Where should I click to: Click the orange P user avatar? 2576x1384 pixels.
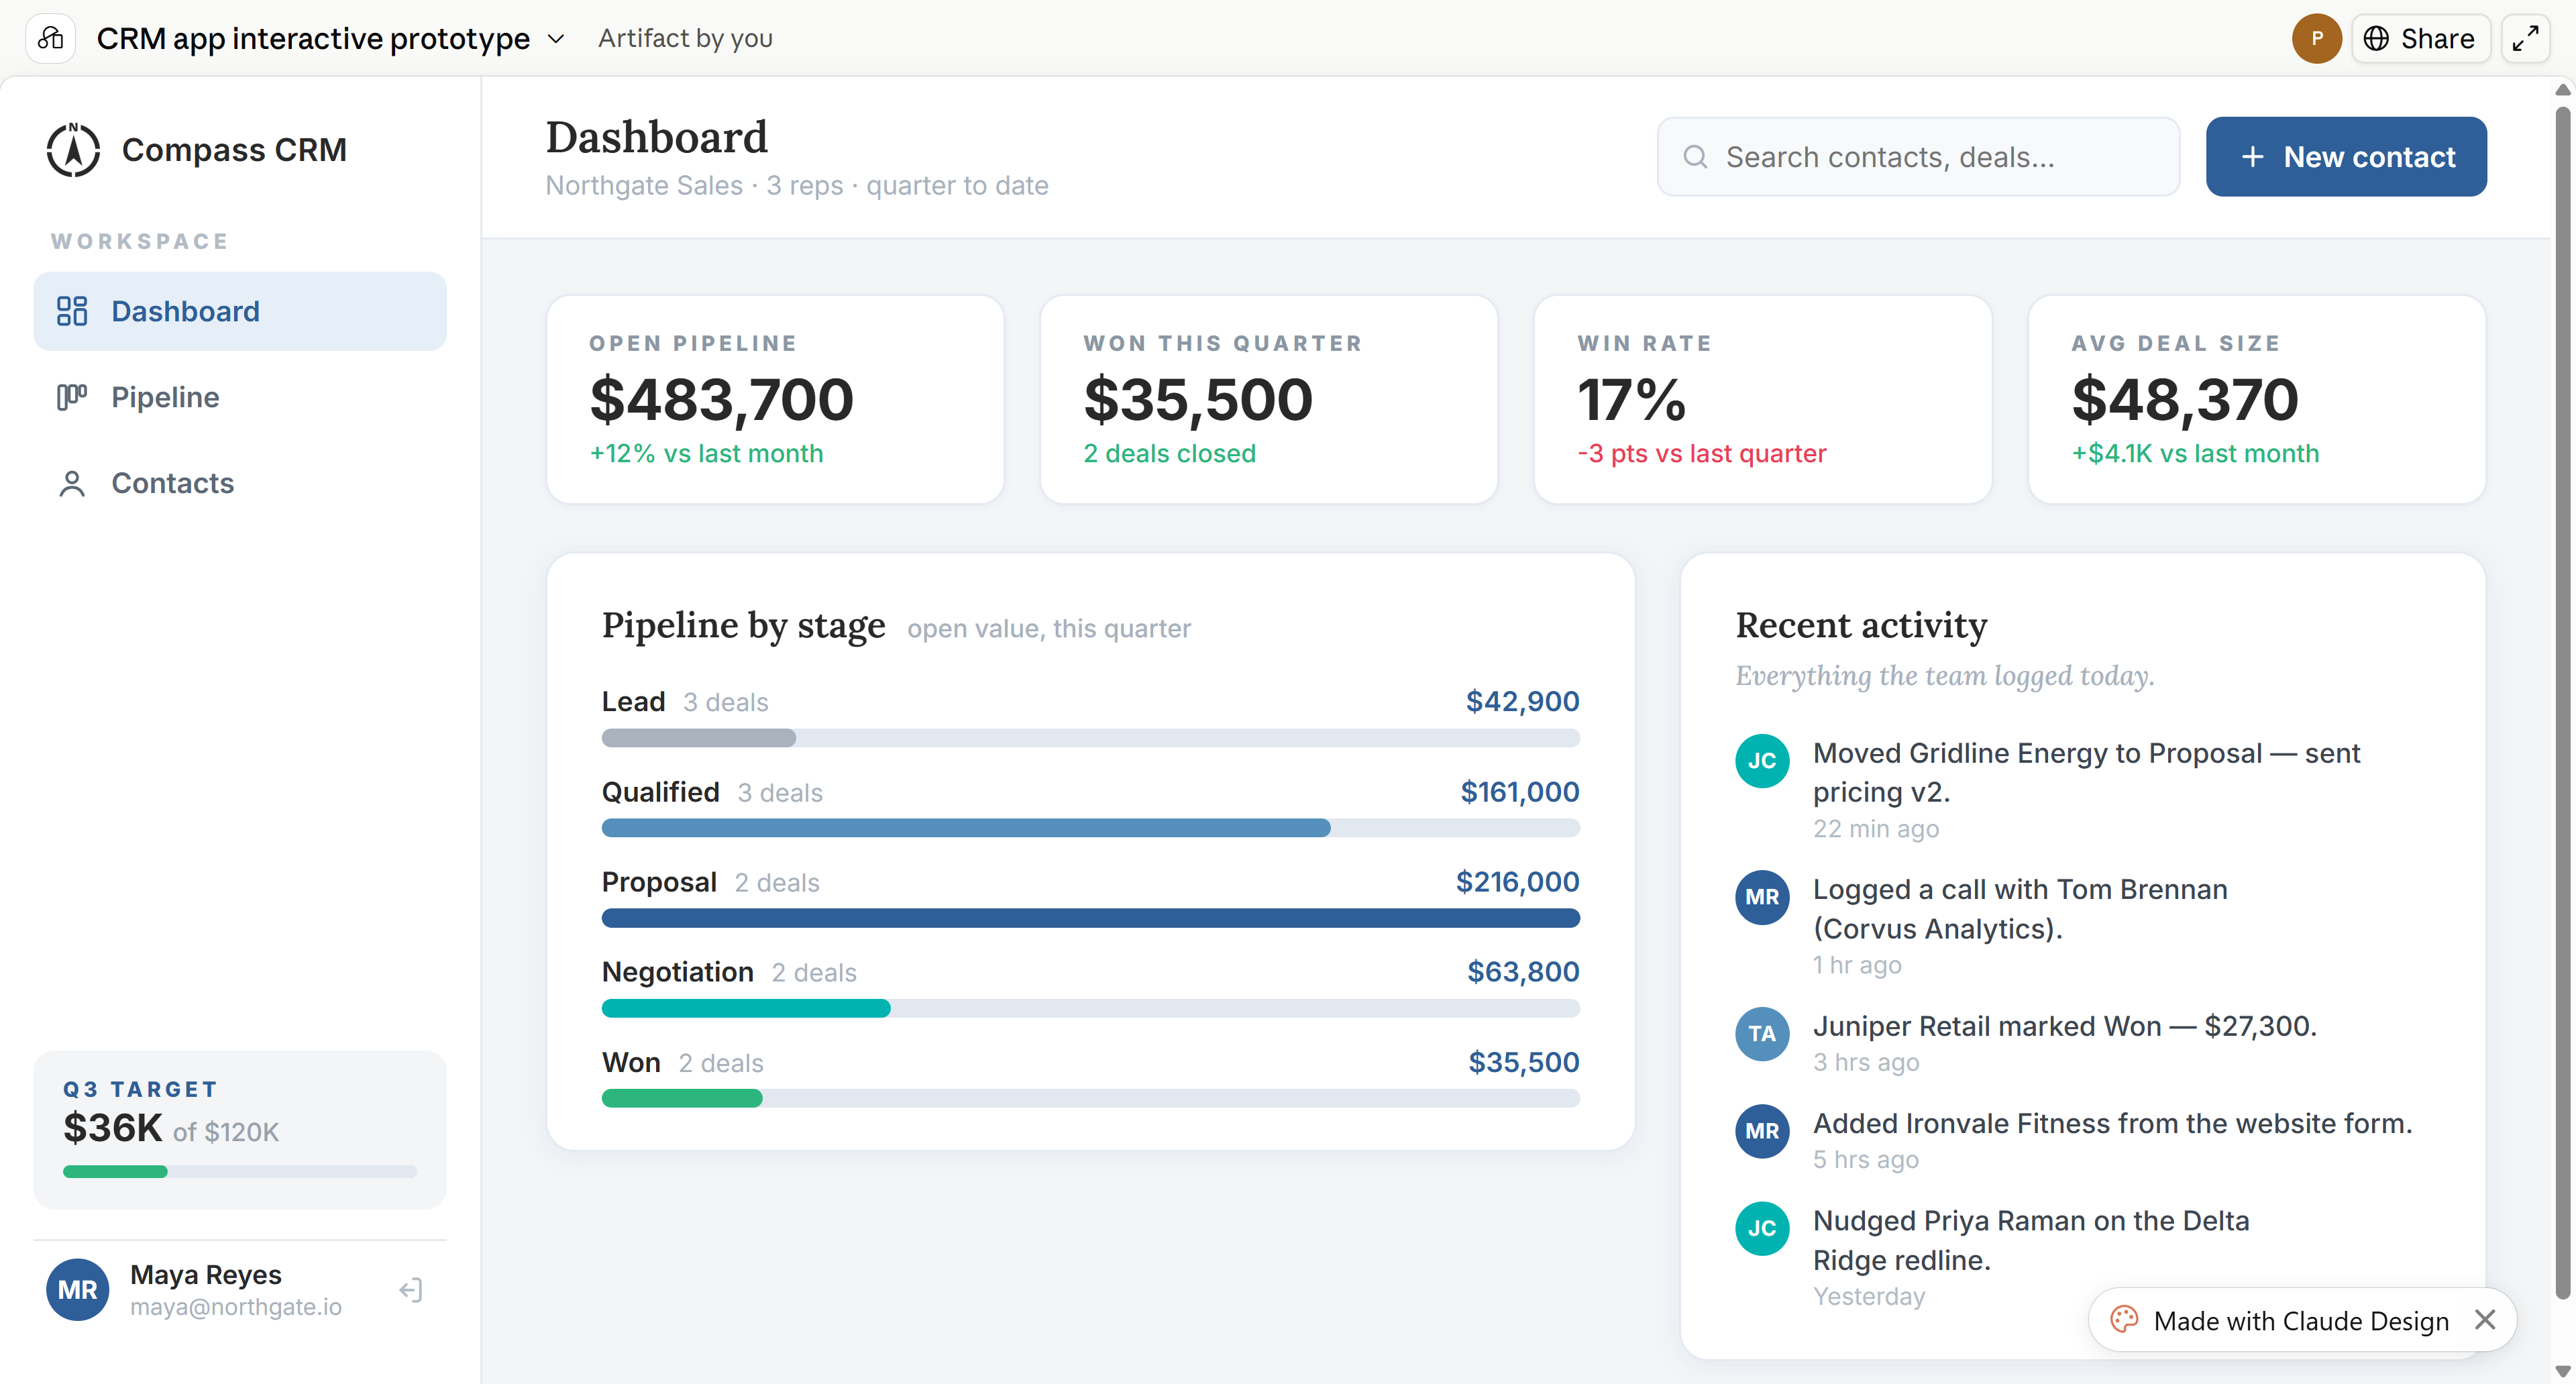(2317, 38)
